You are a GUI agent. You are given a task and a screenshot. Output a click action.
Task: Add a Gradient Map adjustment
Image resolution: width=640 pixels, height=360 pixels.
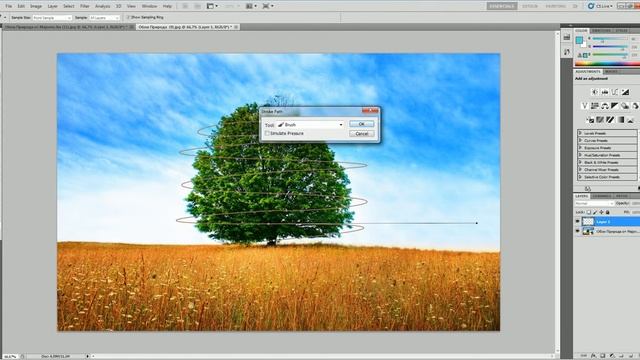pyautogui.click(x=620, y=120)
